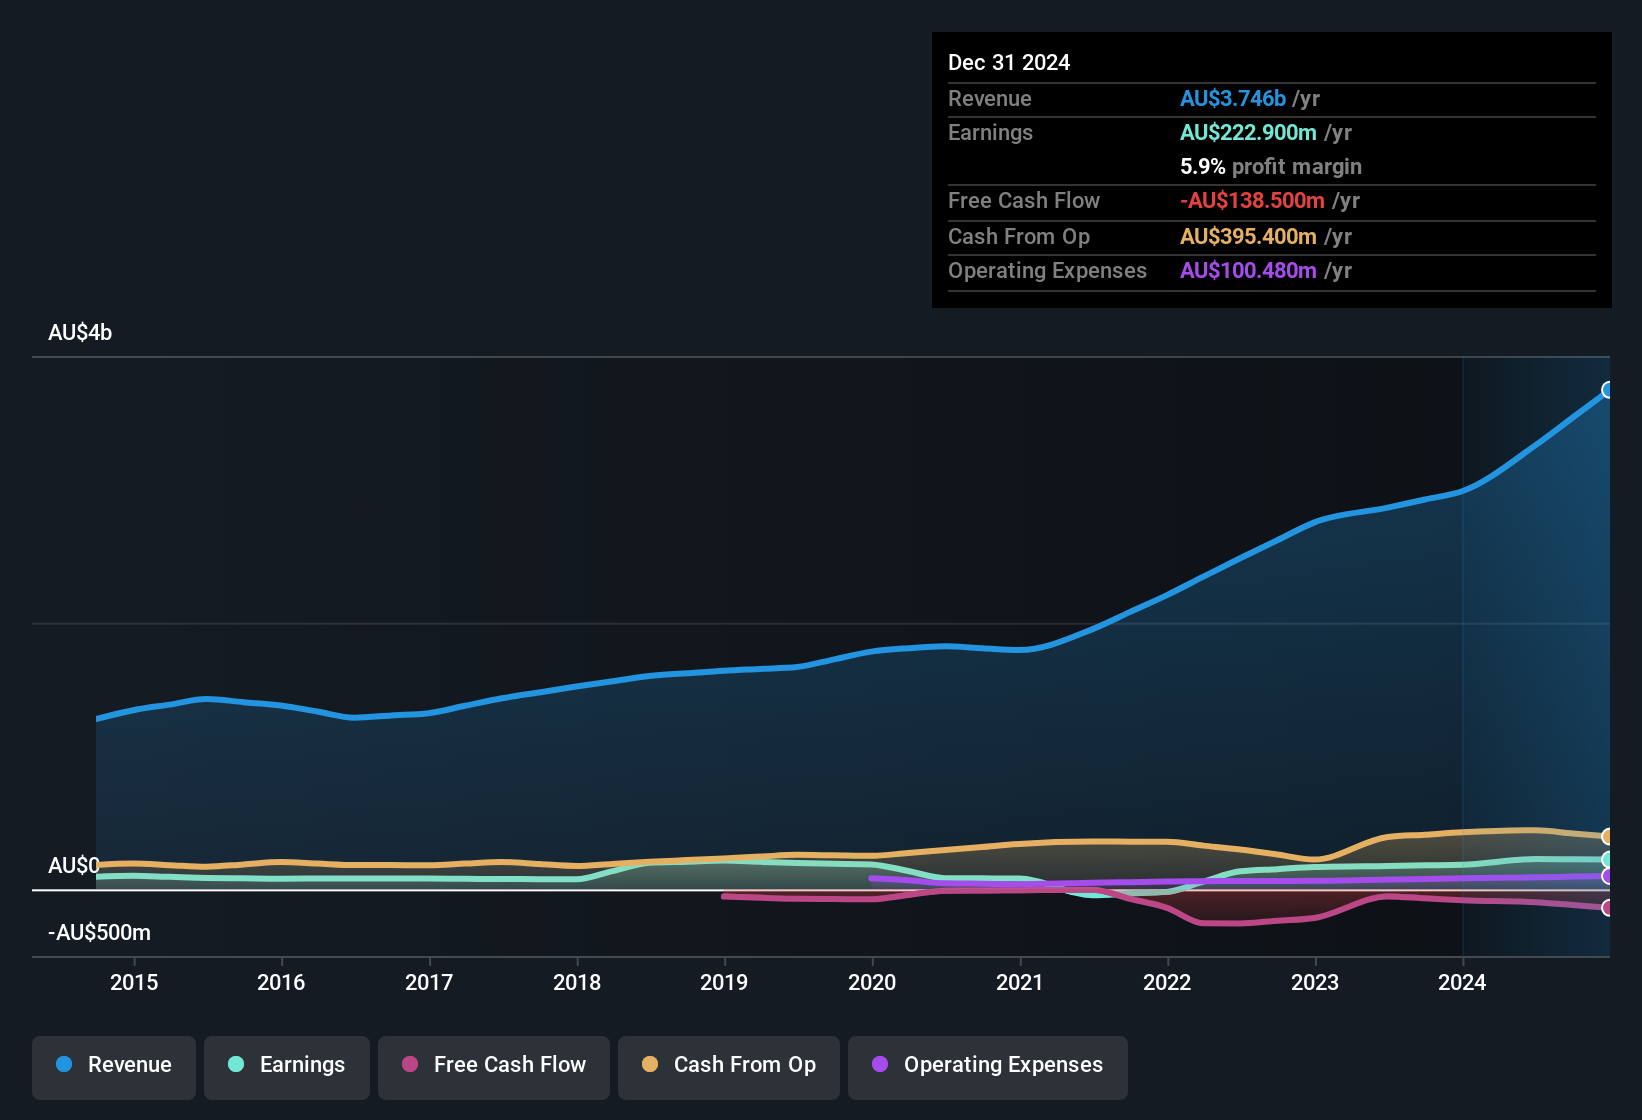This screenshot has height=1120, width=1642.
Task: Click the AU$3.746b revenue value
Action: coord(1233,99)
